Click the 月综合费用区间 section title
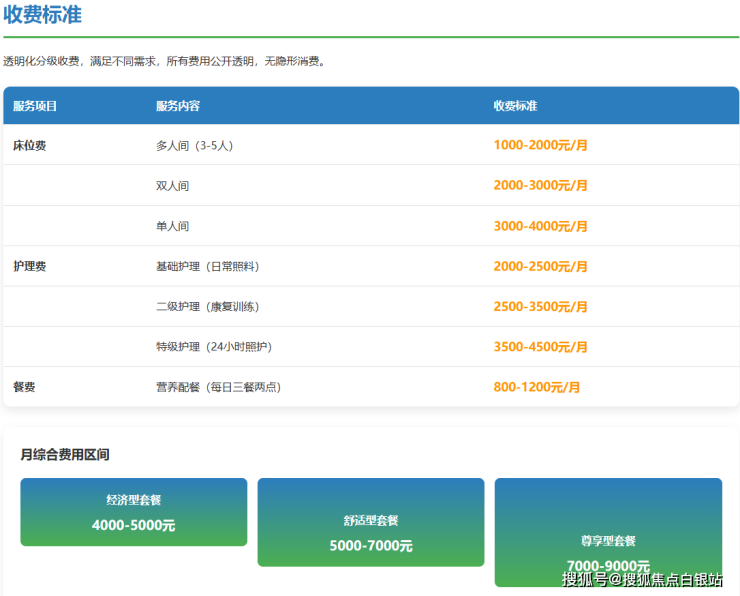Image resolution: width=740 pixels, height=596 pixels. tap(65, 455)
